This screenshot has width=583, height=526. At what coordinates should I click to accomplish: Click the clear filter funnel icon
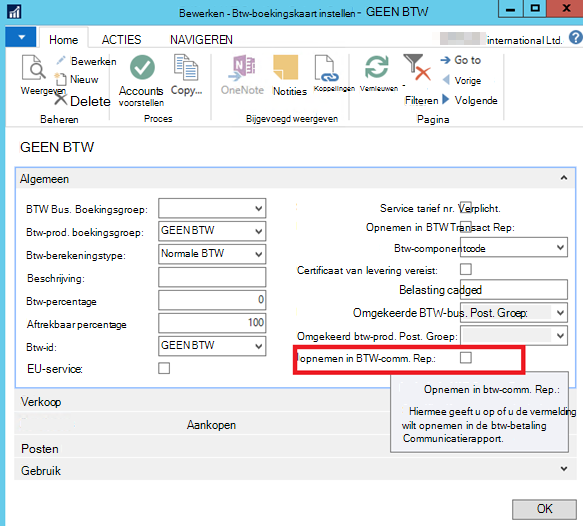[417, 67]
